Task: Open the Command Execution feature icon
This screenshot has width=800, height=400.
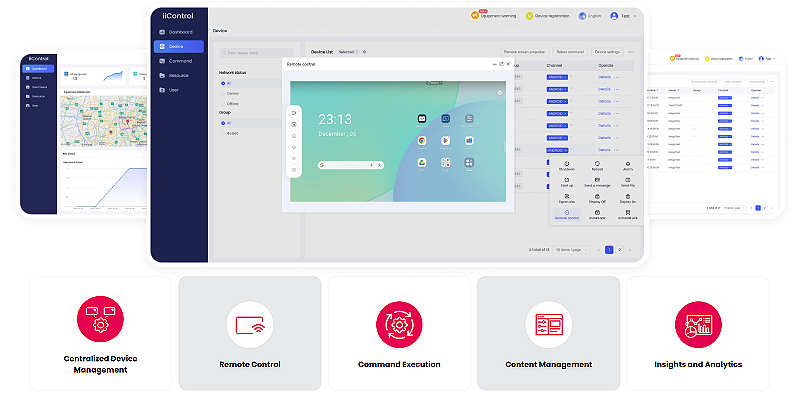Action: pyautogui.click(x=398, y=323)
